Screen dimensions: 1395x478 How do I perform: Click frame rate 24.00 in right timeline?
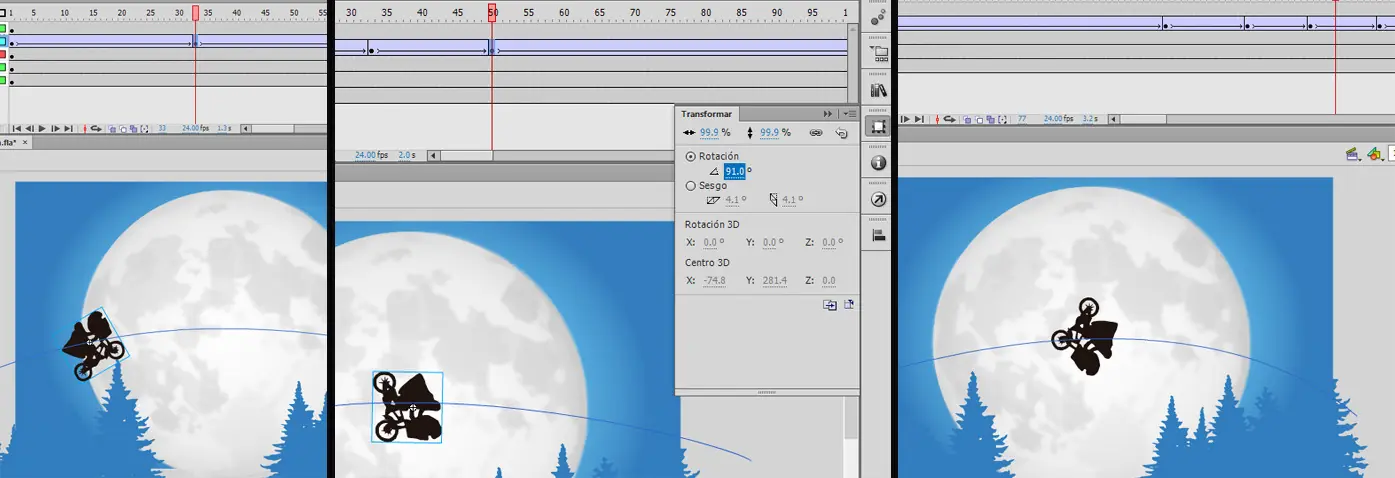[1053, 119]
